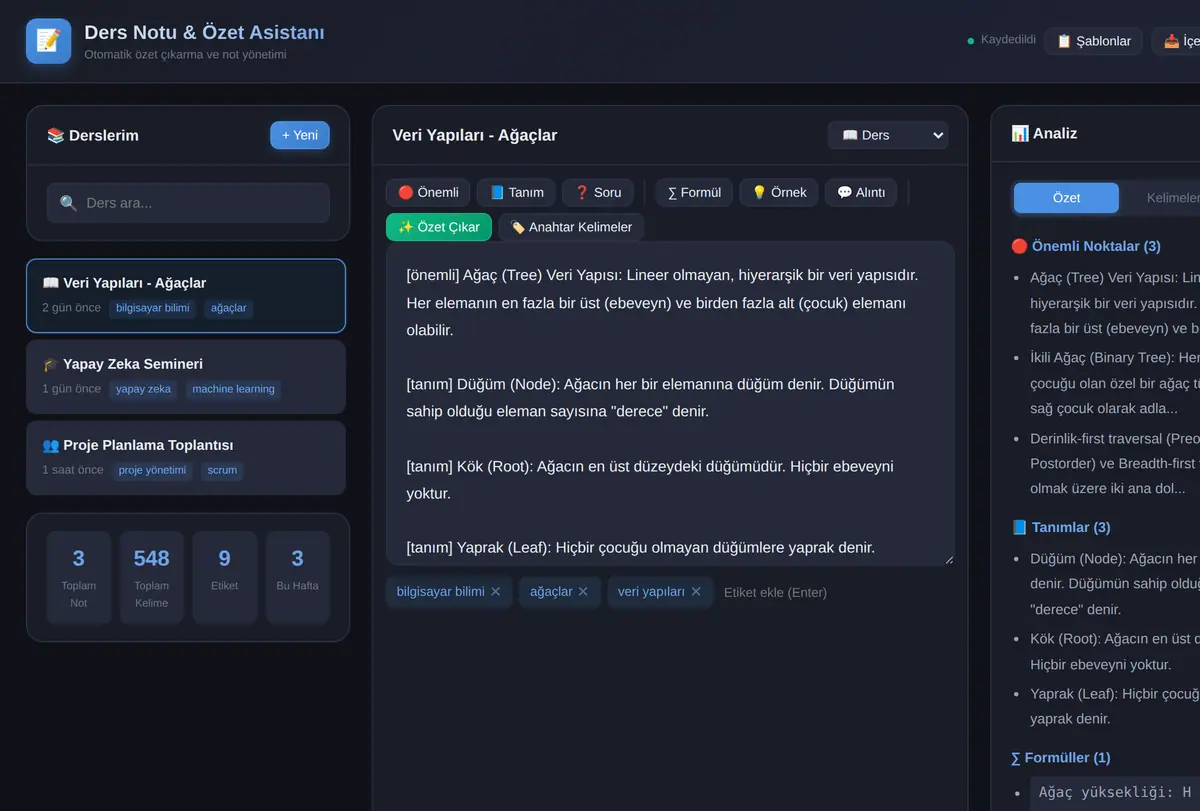
Task: Insert an Önemli marker
Action: (428, 192)
